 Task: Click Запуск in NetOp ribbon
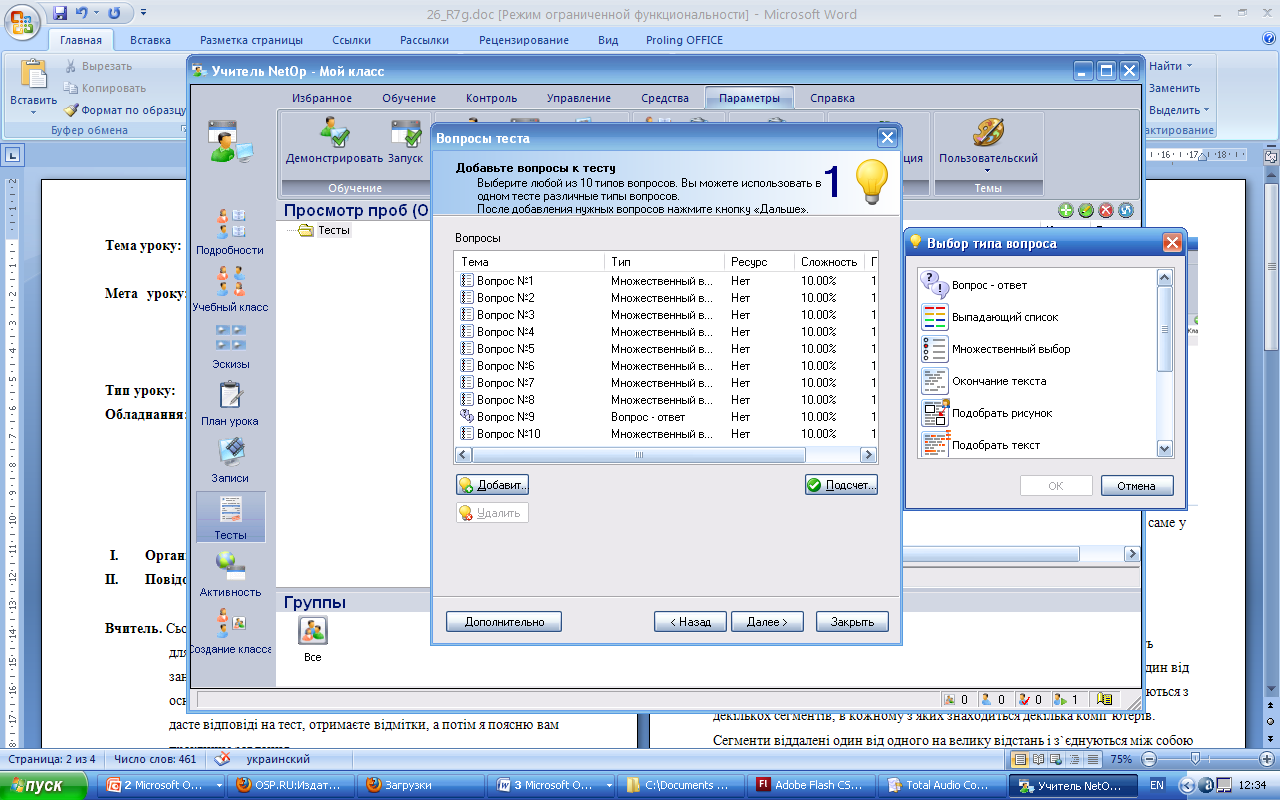point(406,141)
